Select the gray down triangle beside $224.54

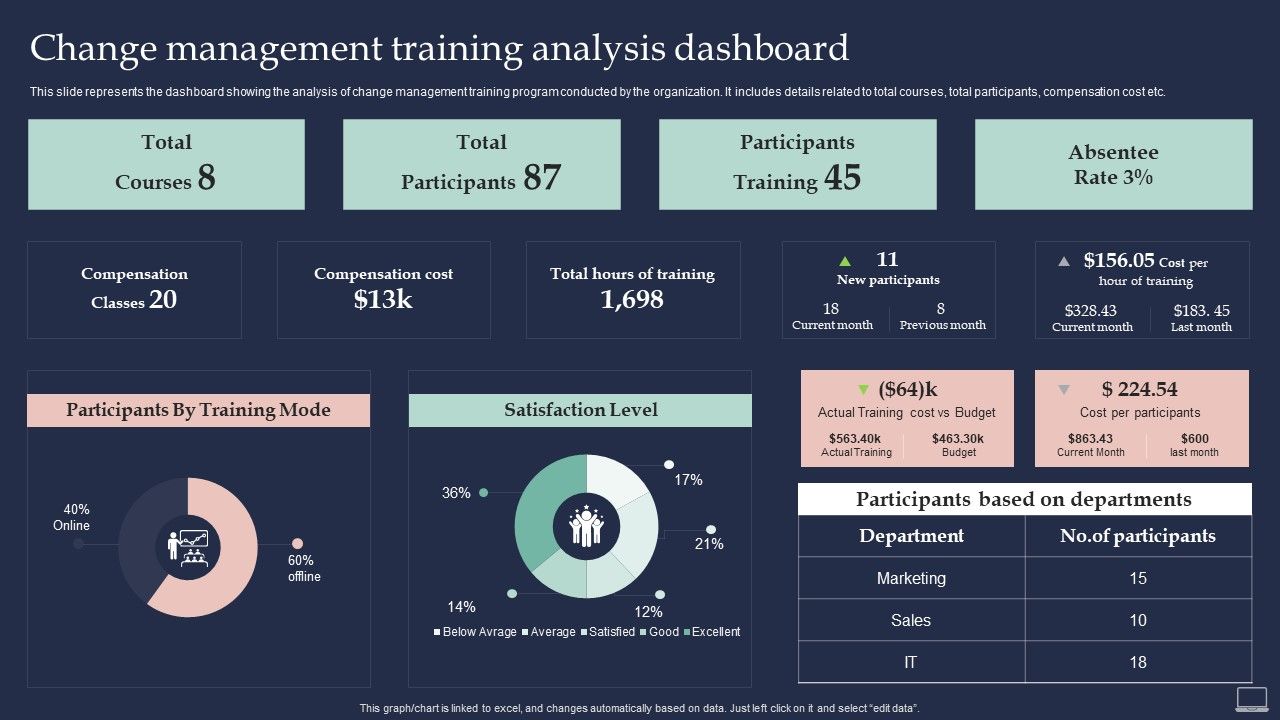click(1064, 389)
